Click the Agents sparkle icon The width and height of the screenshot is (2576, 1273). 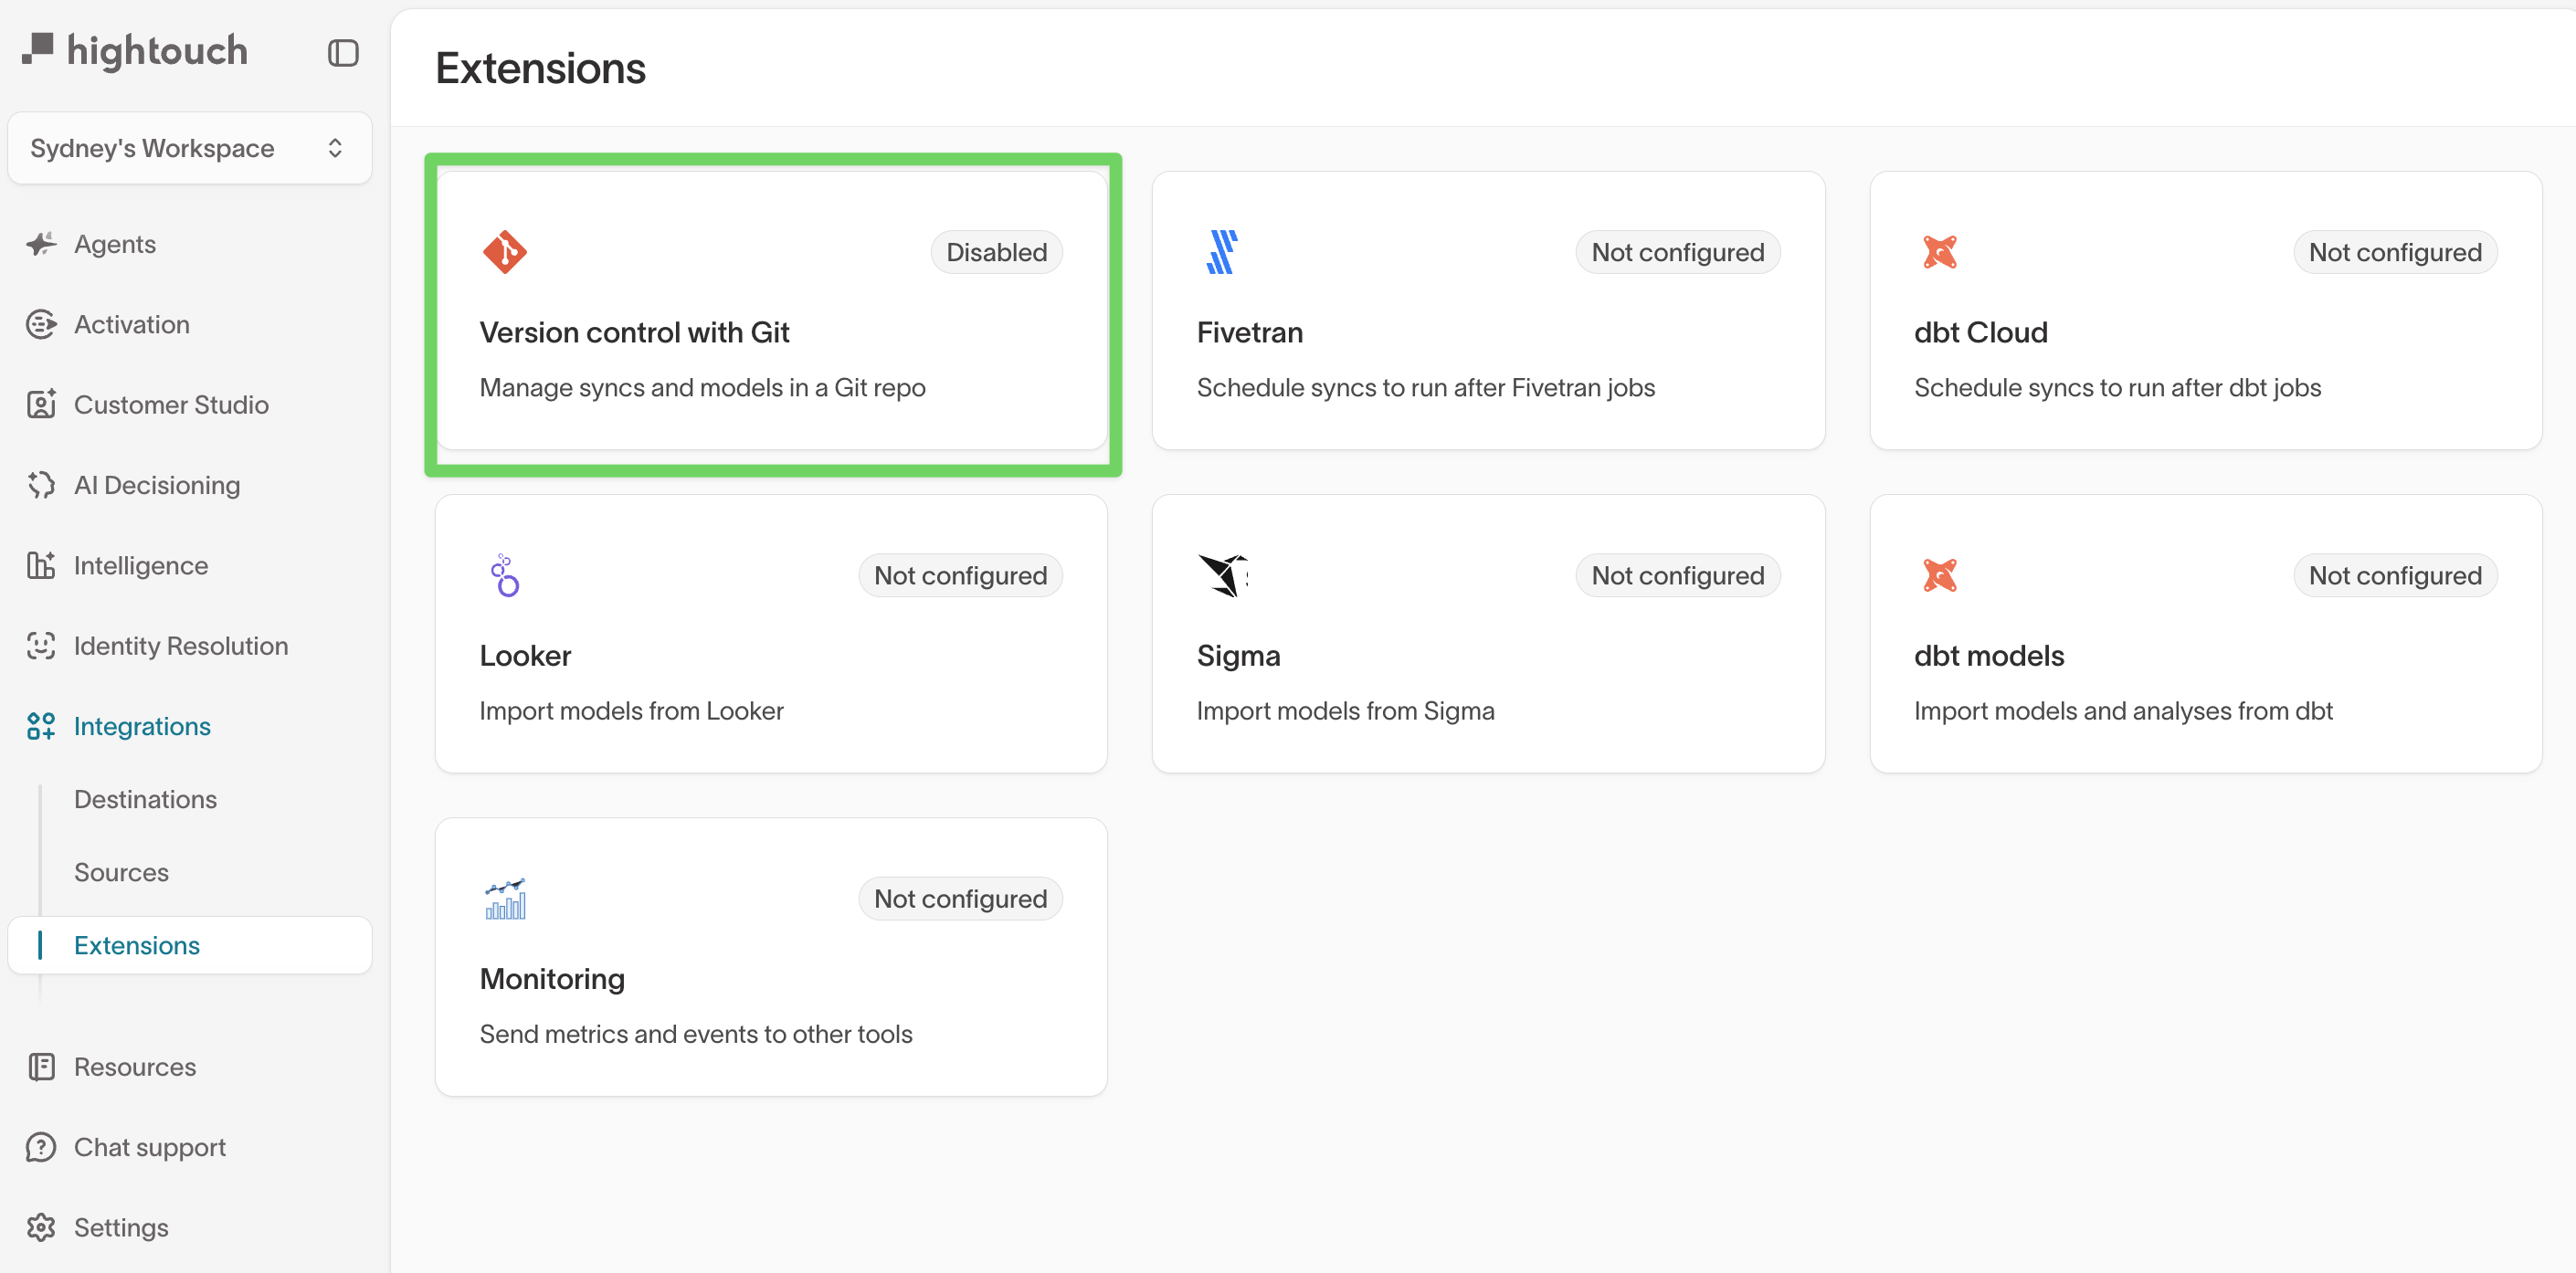pyautogui.click(x=41, y=244)
